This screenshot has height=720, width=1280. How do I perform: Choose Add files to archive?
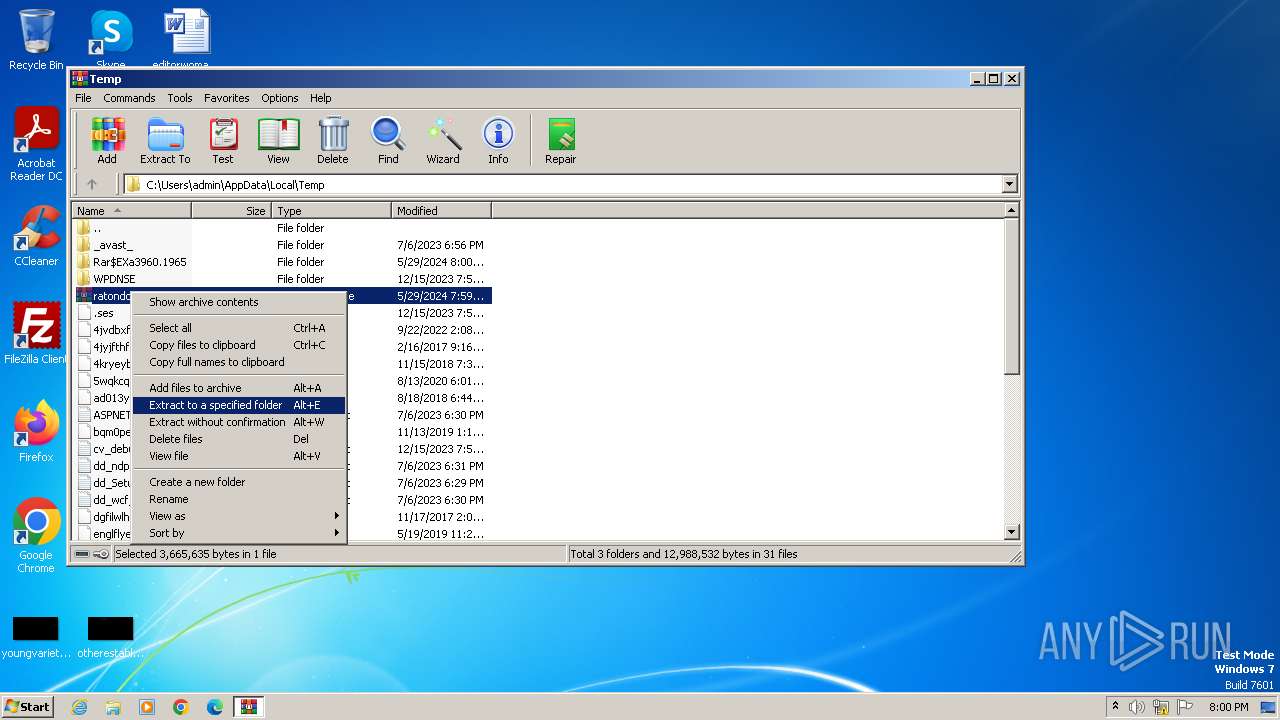click(x=239, y=388)
